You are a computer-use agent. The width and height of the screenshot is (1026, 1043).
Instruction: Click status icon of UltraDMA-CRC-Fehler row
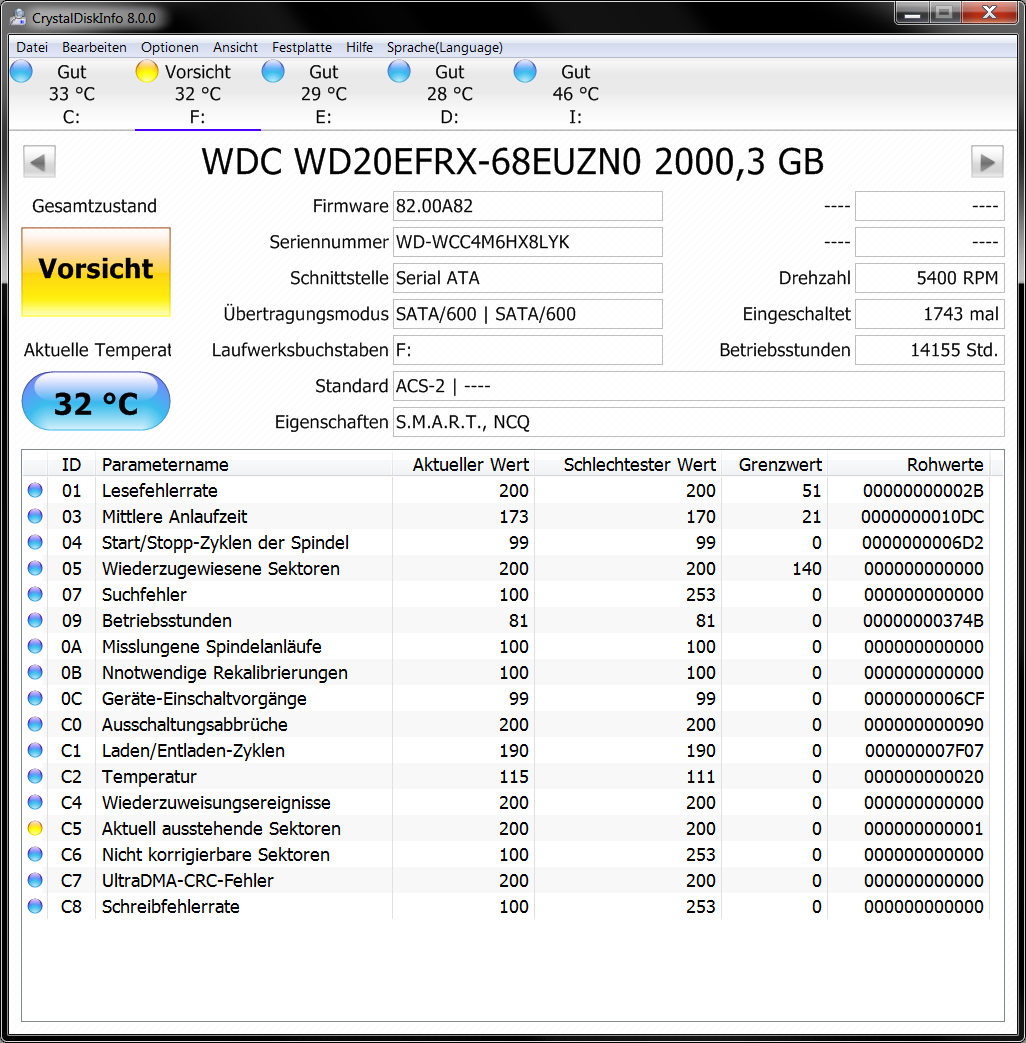(x=35, y=880)
